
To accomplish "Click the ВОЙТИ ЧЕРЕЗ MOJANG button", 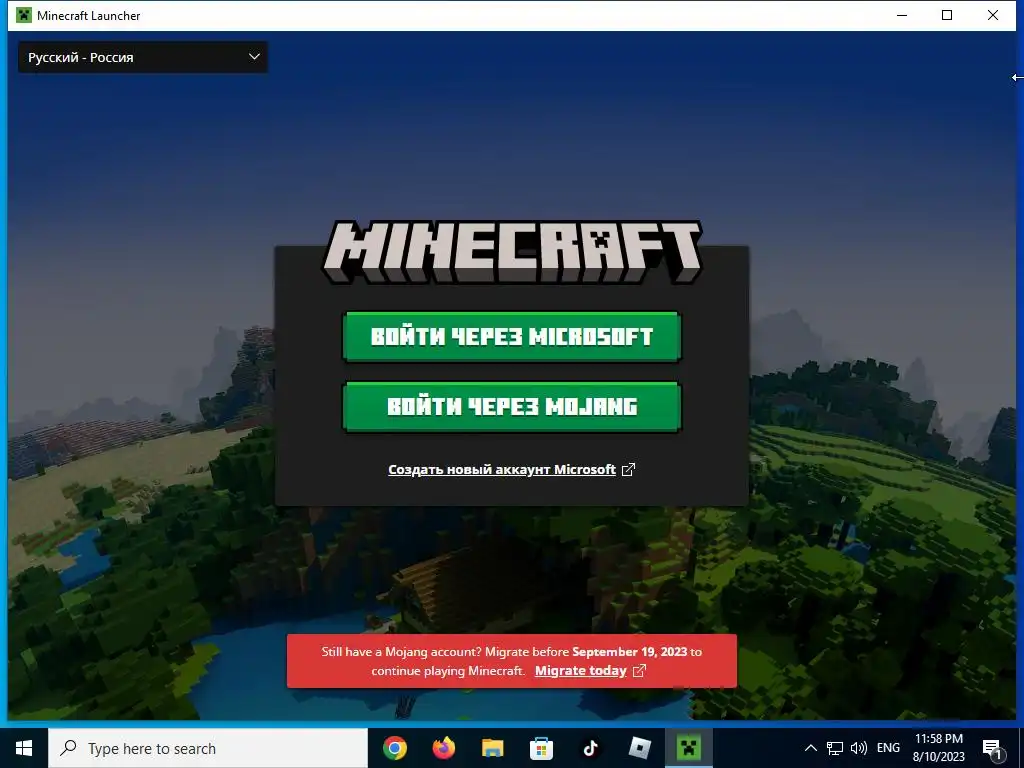I will 512,406.
